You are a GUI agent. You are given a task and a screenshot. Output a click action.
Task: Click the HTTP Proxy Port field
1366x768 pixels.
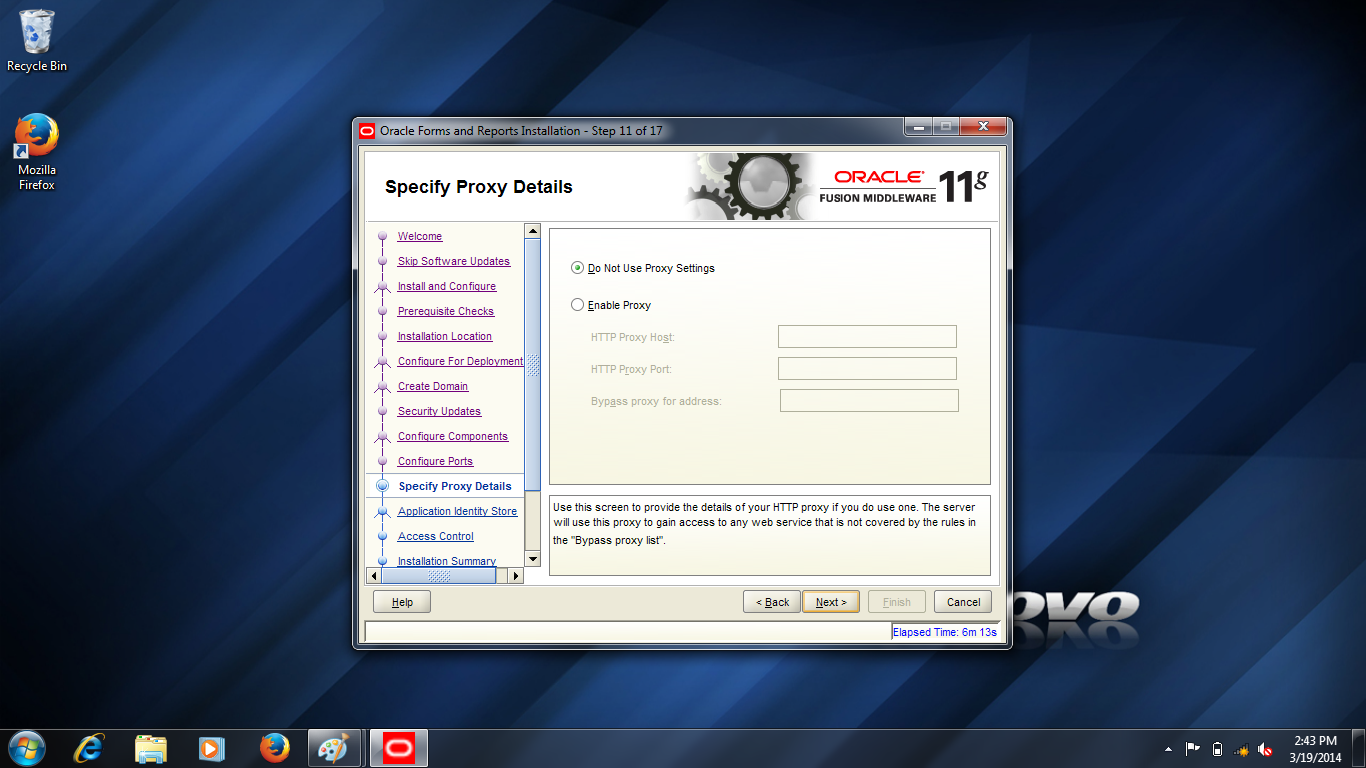pos(867,369)
